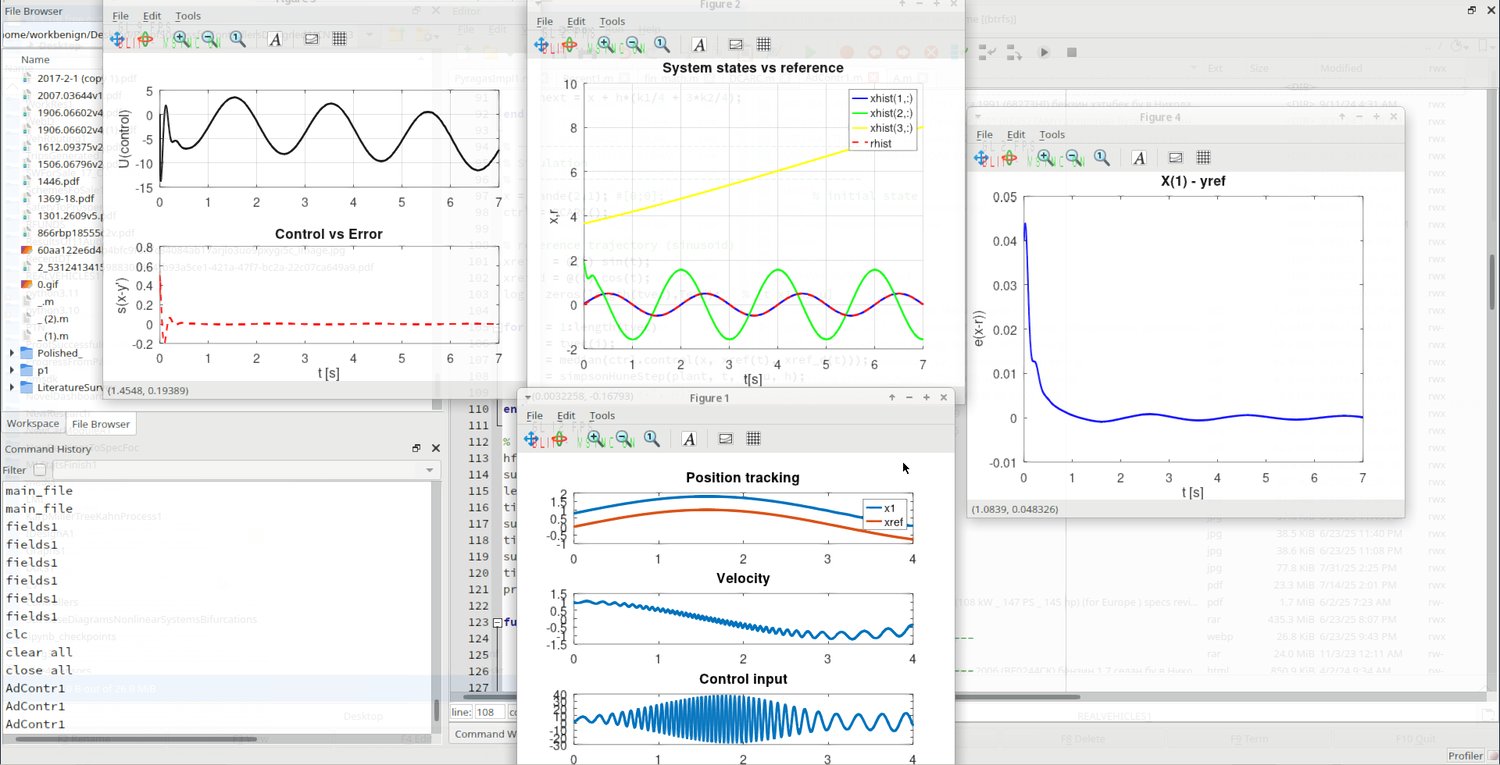Toggle axes visibility in Figure 4
Screen dimensions: 1500x765
[x=1176, y=157]
